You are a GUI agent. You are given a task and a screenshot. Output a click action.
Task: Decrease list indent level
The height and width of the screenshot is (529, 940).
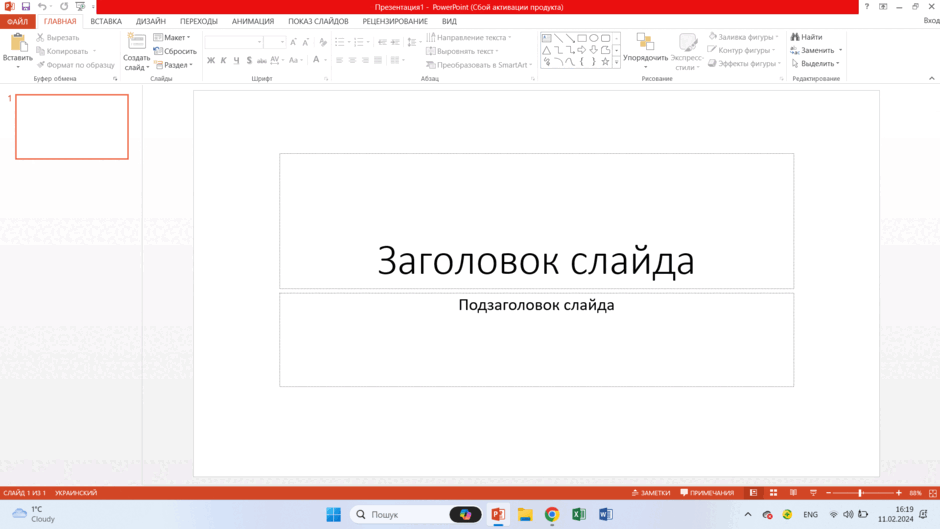[x=382, y=42]
